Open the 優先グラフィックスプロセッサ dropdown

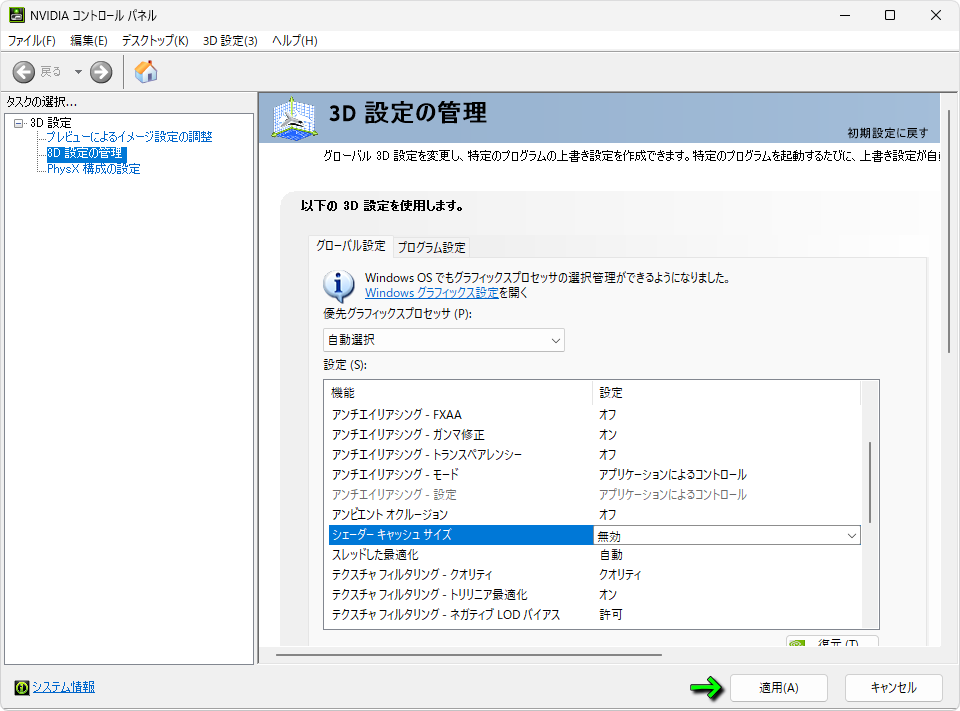click(444, 340)
